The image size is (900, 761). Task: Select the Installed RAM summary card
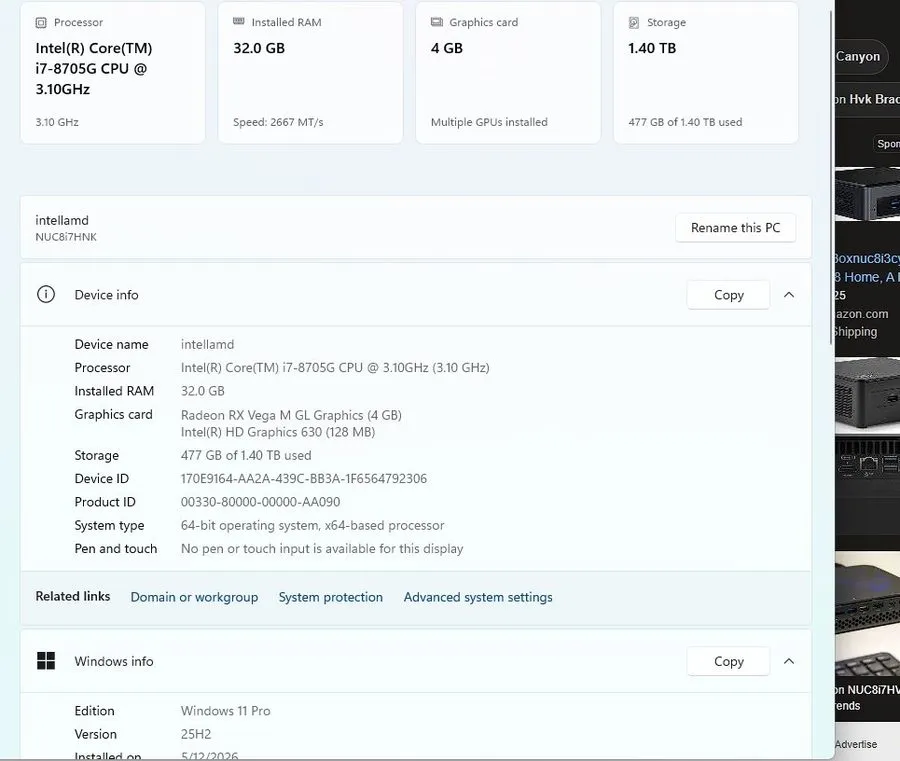(x=311, y=72)
